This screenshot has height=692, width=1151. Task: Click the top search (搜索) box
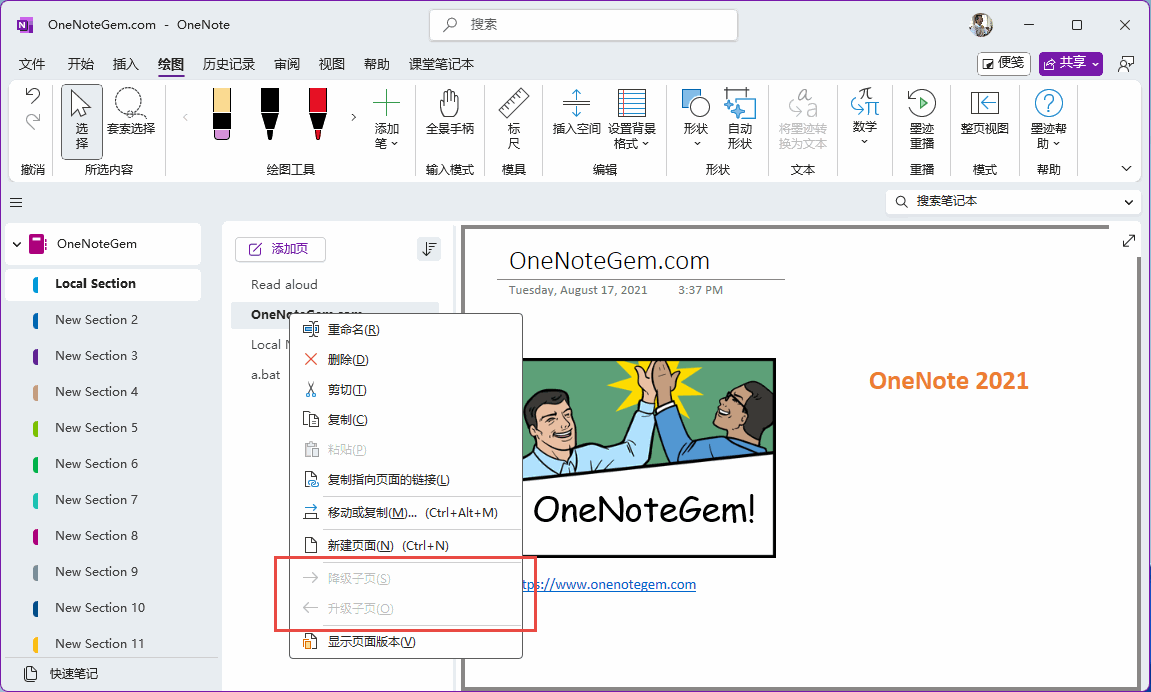583,25
